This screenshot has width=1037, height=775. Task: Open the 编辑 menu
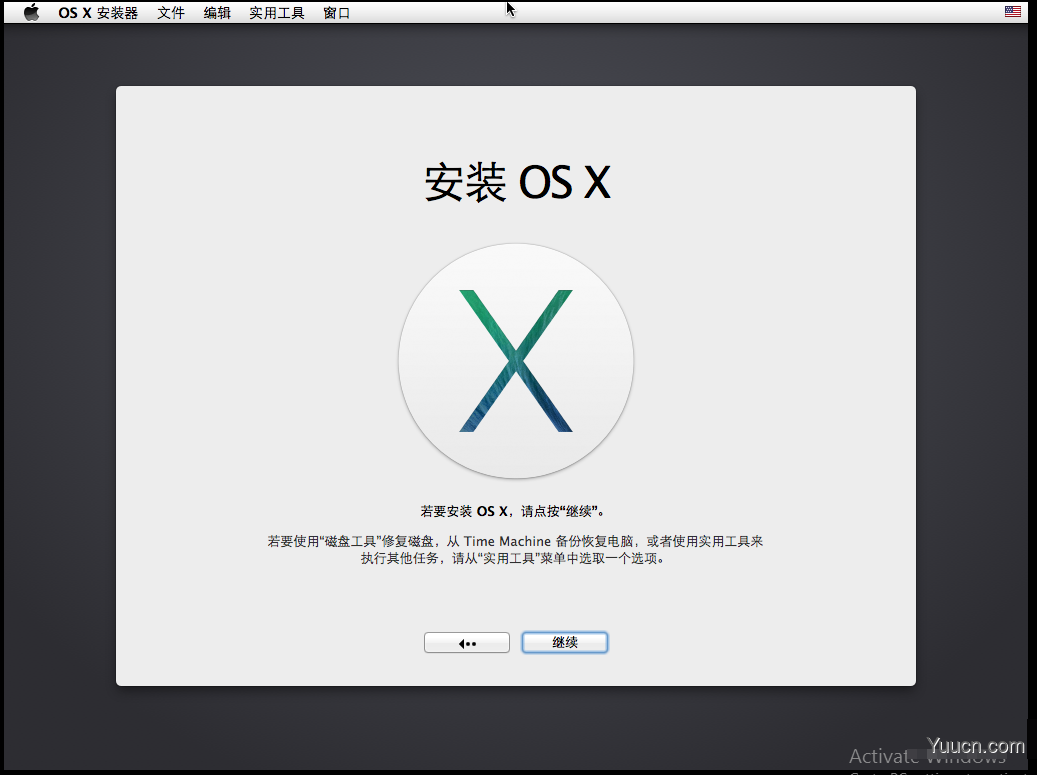pos(217,13)
